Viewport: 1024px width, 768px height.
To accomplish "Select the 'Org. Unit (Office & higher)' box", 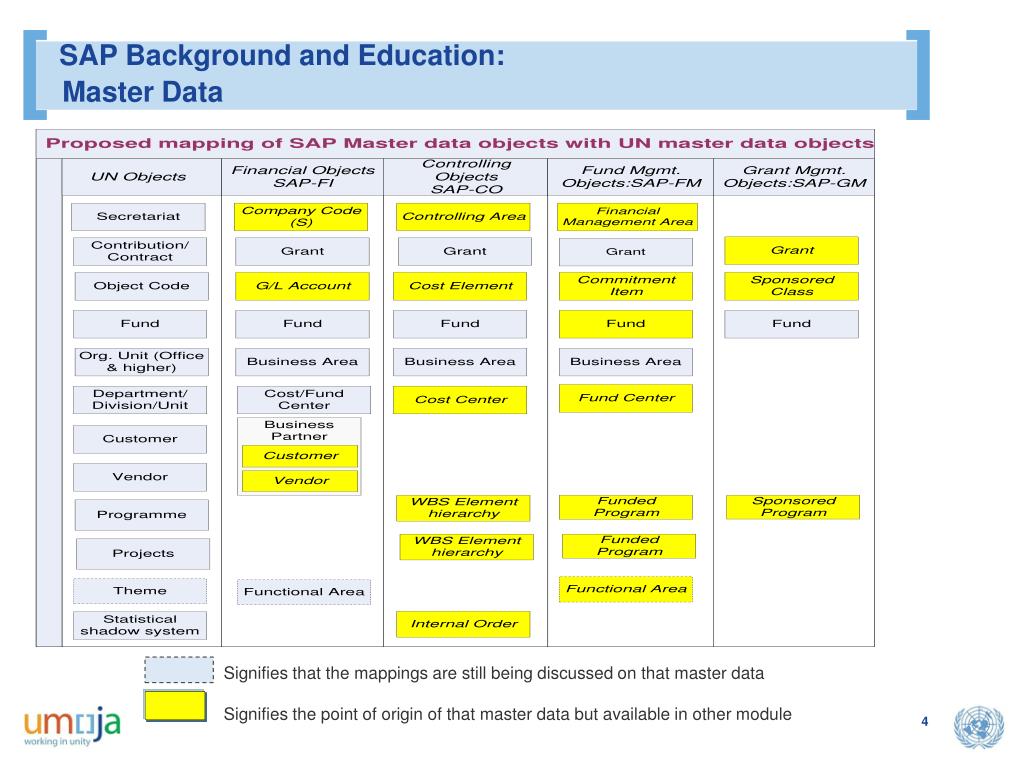I will click(142, 362).
